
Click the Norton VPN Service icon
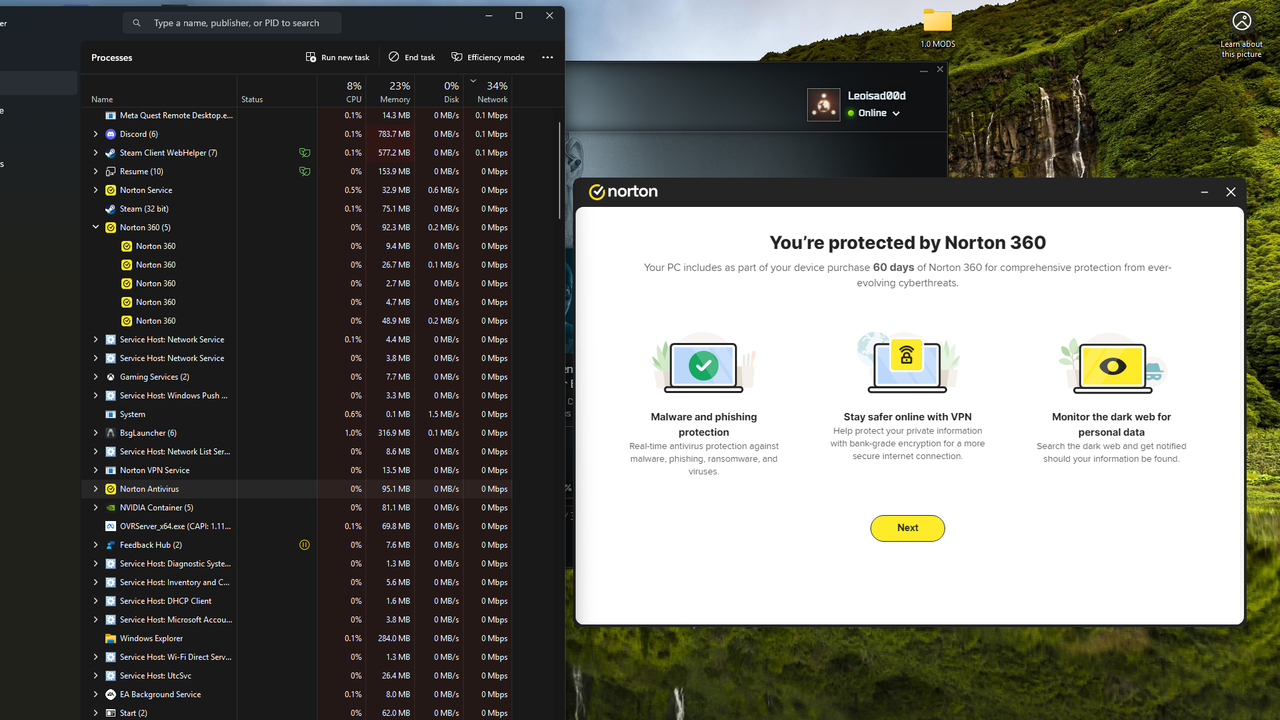coord(110,470)
